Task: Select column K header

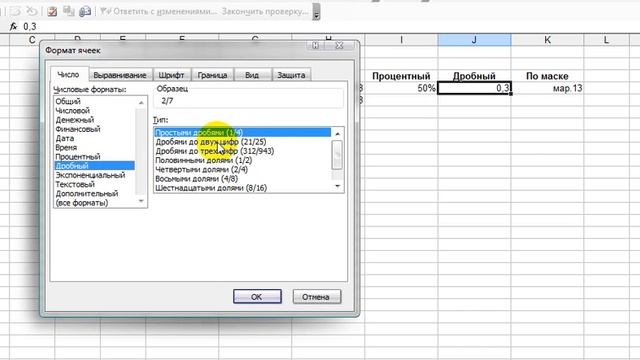Action: pos(547,40)
